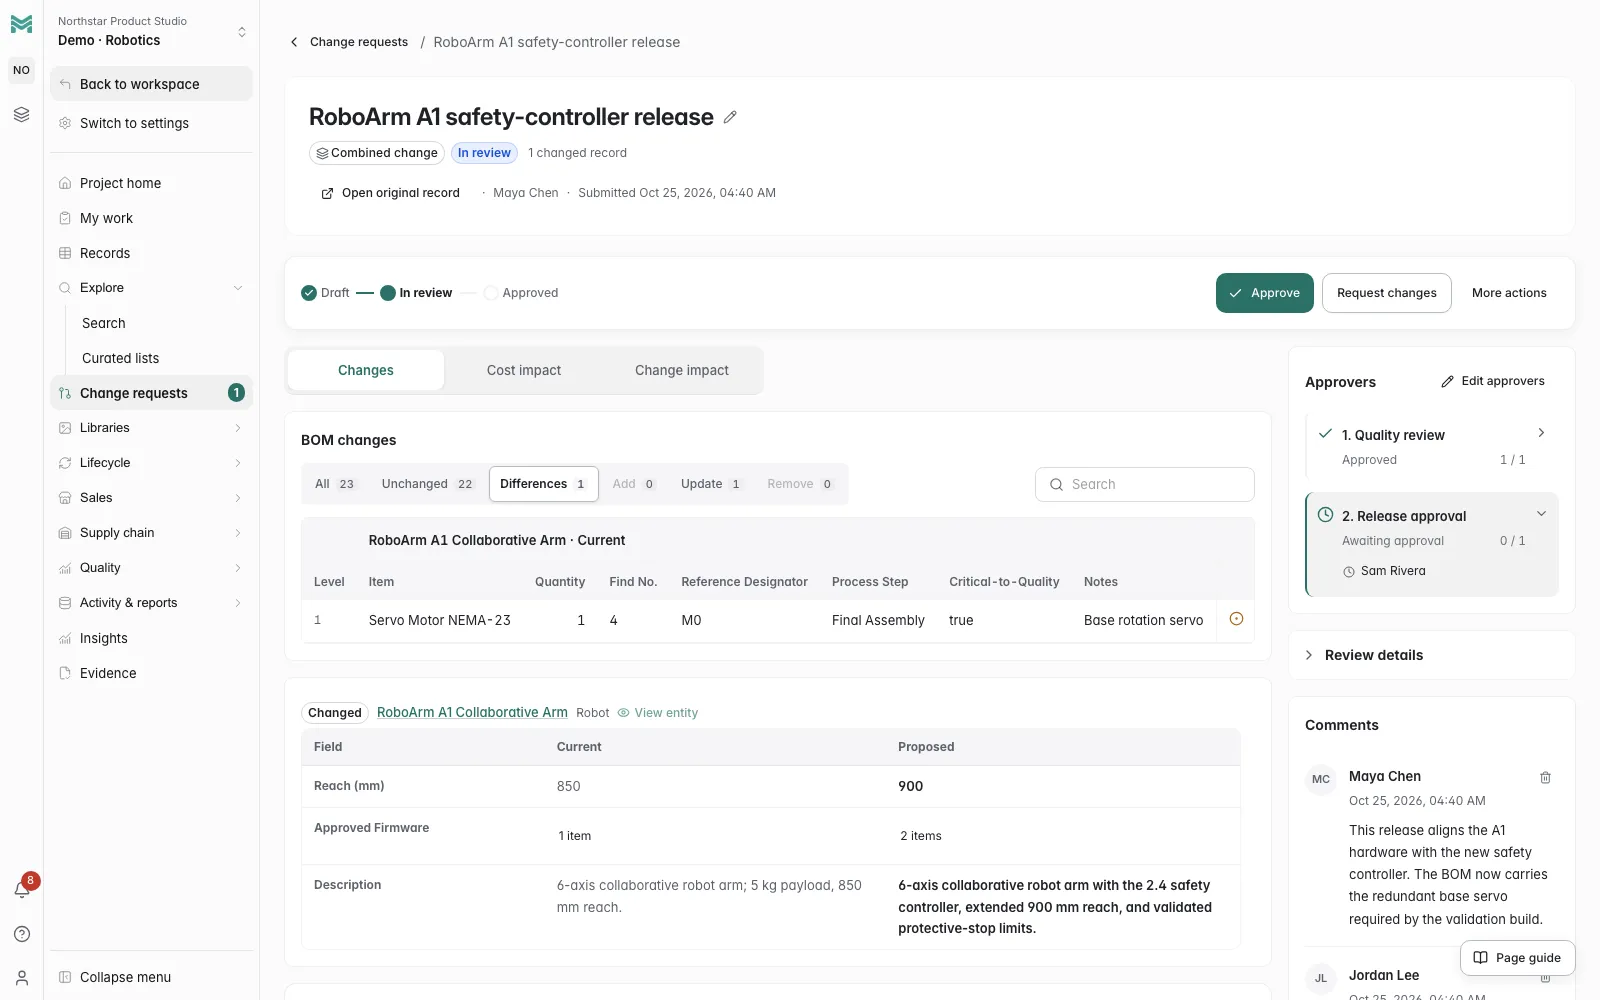Viewport: 1600px width, 1000px height.
Task: Click the Draft workflow step
Action: (x=325, y=293)
